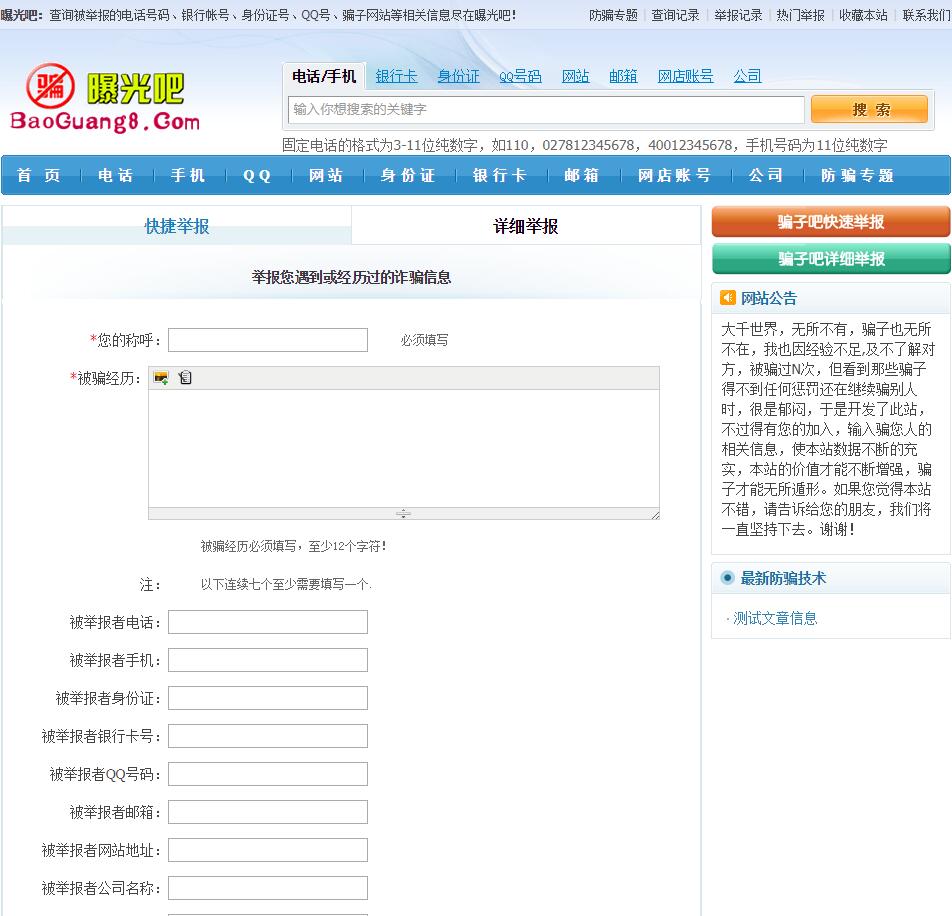Click the green 骗子吧详细举报 button

click(831, 259)
